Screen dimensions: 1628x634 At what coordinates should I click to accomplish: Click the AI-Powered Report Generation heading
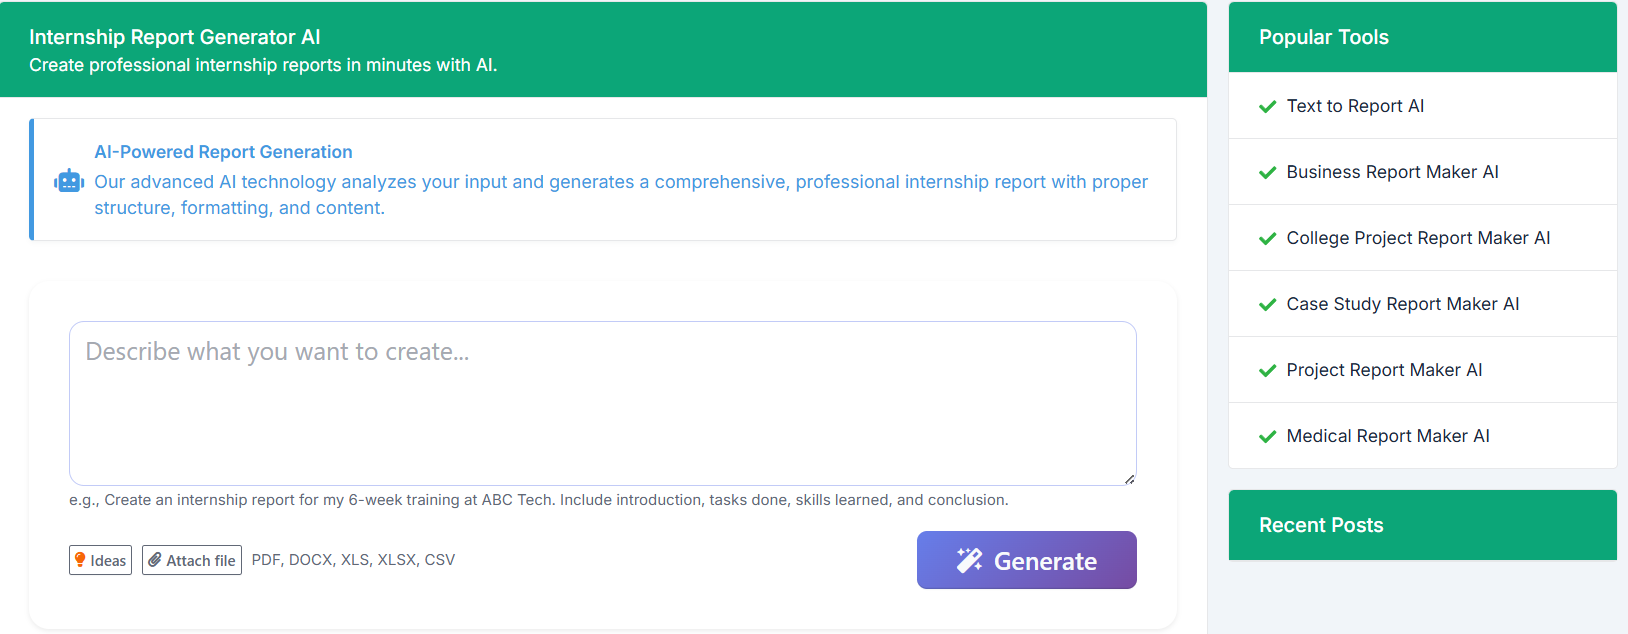click(x=223, y=152)
